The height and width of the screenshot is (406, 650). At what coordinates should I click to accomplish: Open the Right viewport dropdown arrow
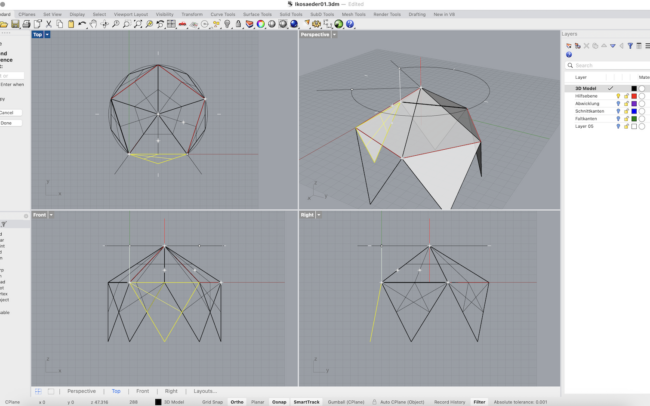pos(319,215)
